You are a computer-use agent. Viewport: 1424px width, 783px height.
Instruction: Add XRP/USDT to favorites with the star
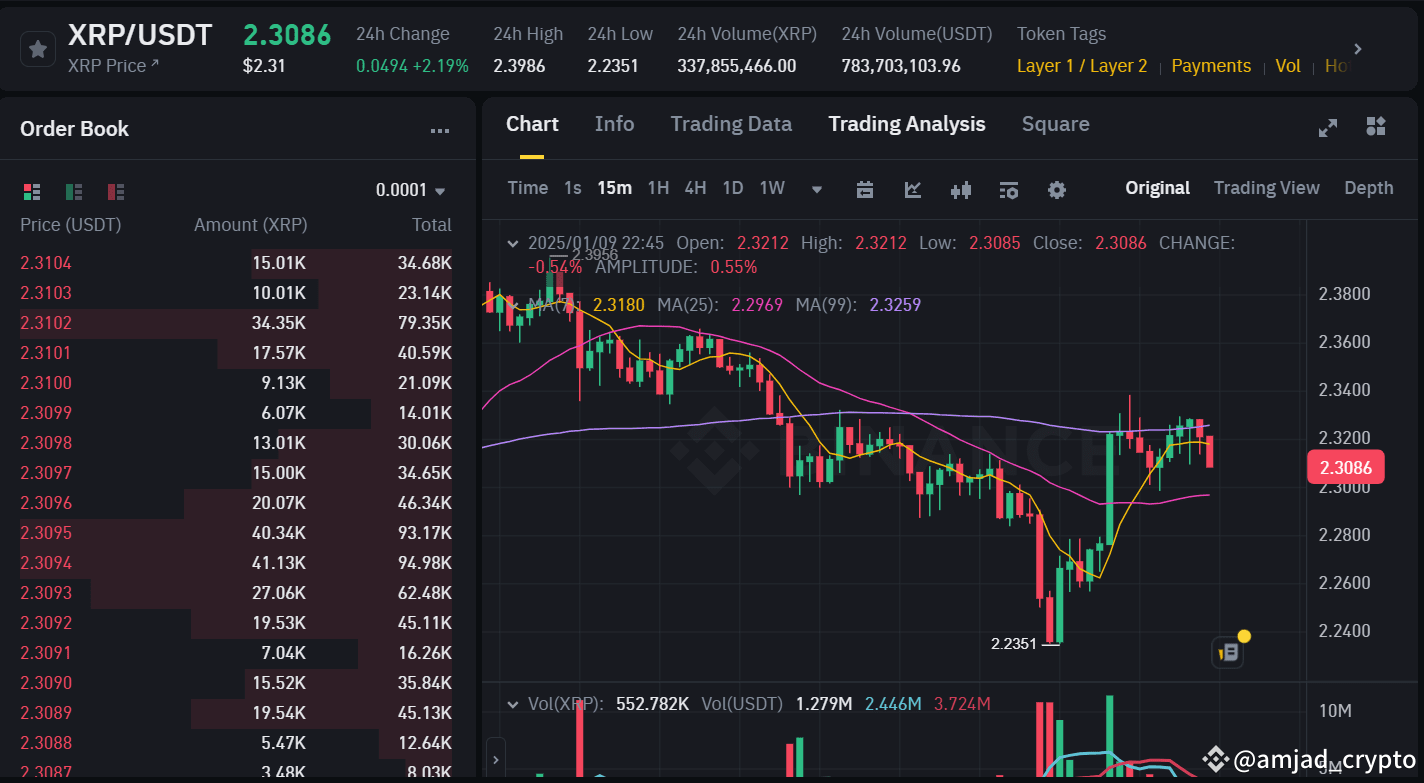click(x=38, y=49)
